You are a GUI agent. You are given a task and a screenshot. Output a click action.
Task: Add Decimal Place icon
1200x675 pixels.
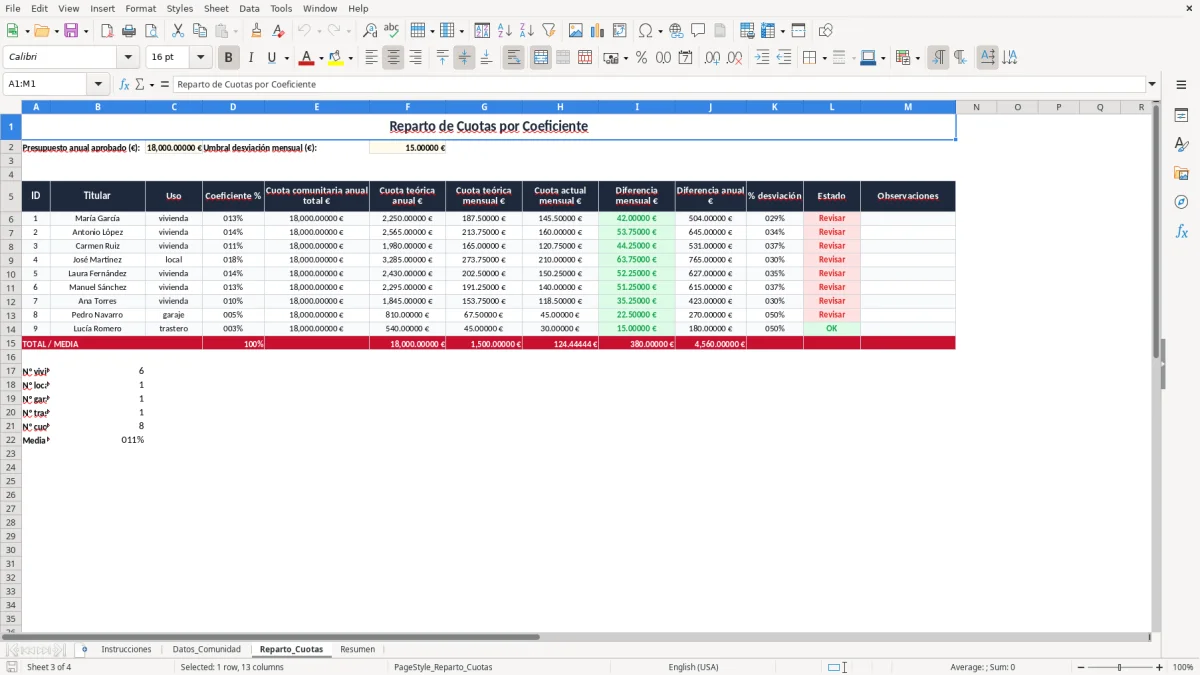tap(713, 58)
